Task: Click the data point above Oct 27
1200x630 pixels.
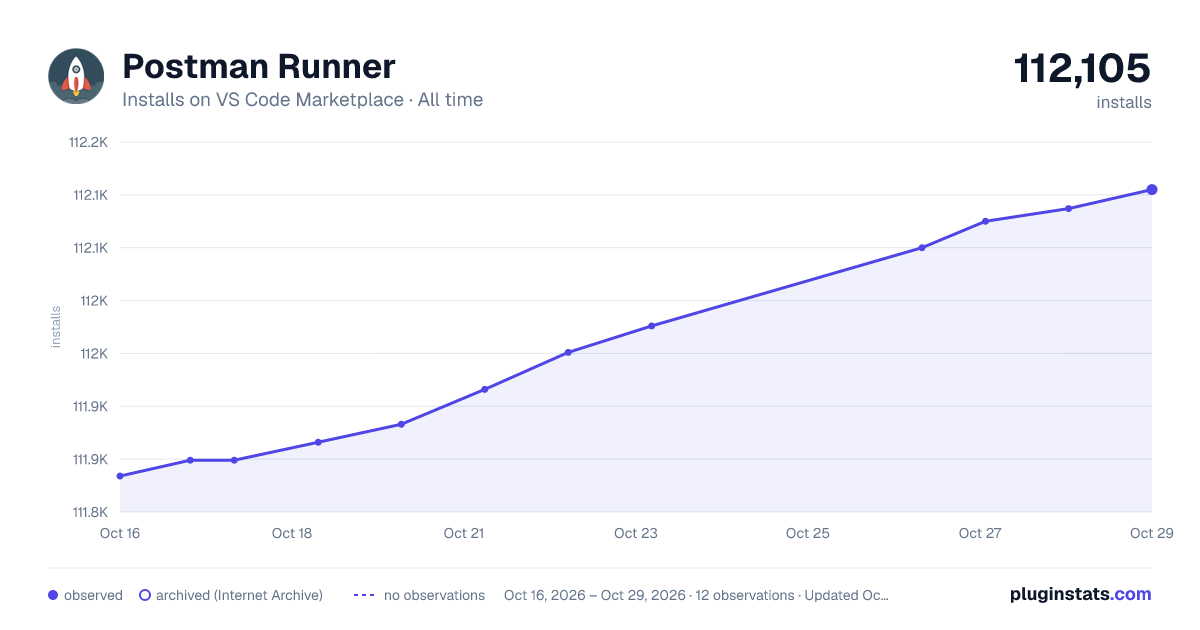Action: (985, 221)
